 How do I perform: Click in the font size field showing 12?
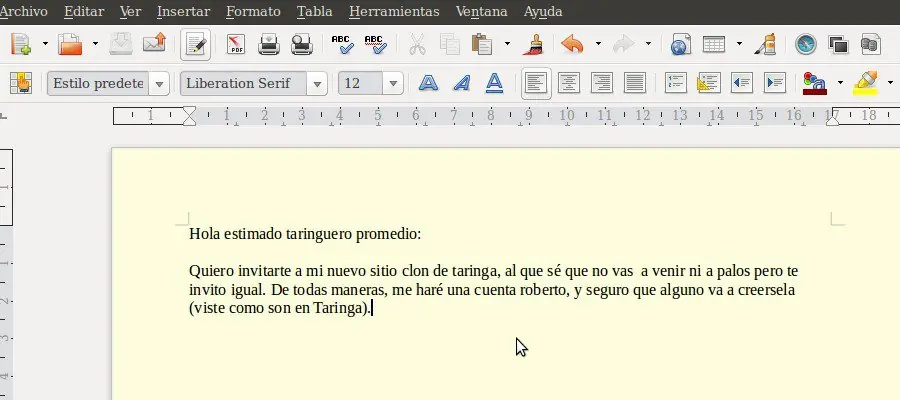(360, 84)
